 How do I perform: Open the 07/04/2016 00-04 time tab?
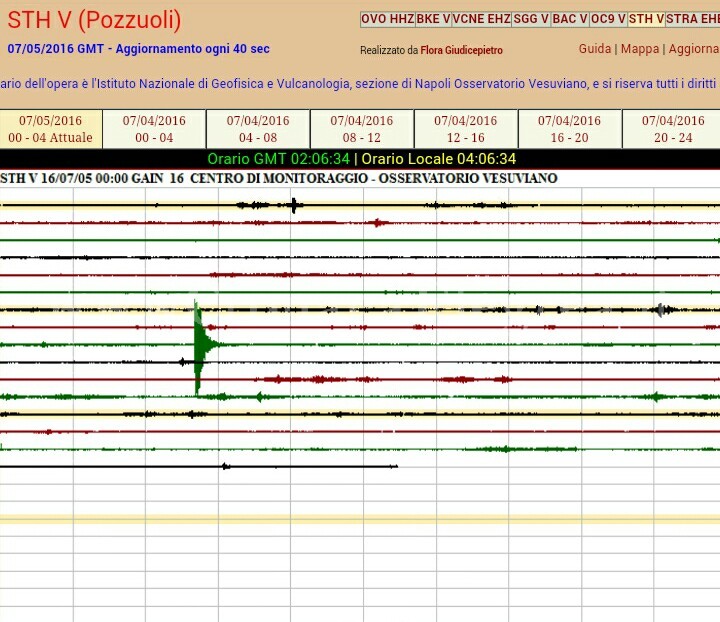tap(154, 129)
